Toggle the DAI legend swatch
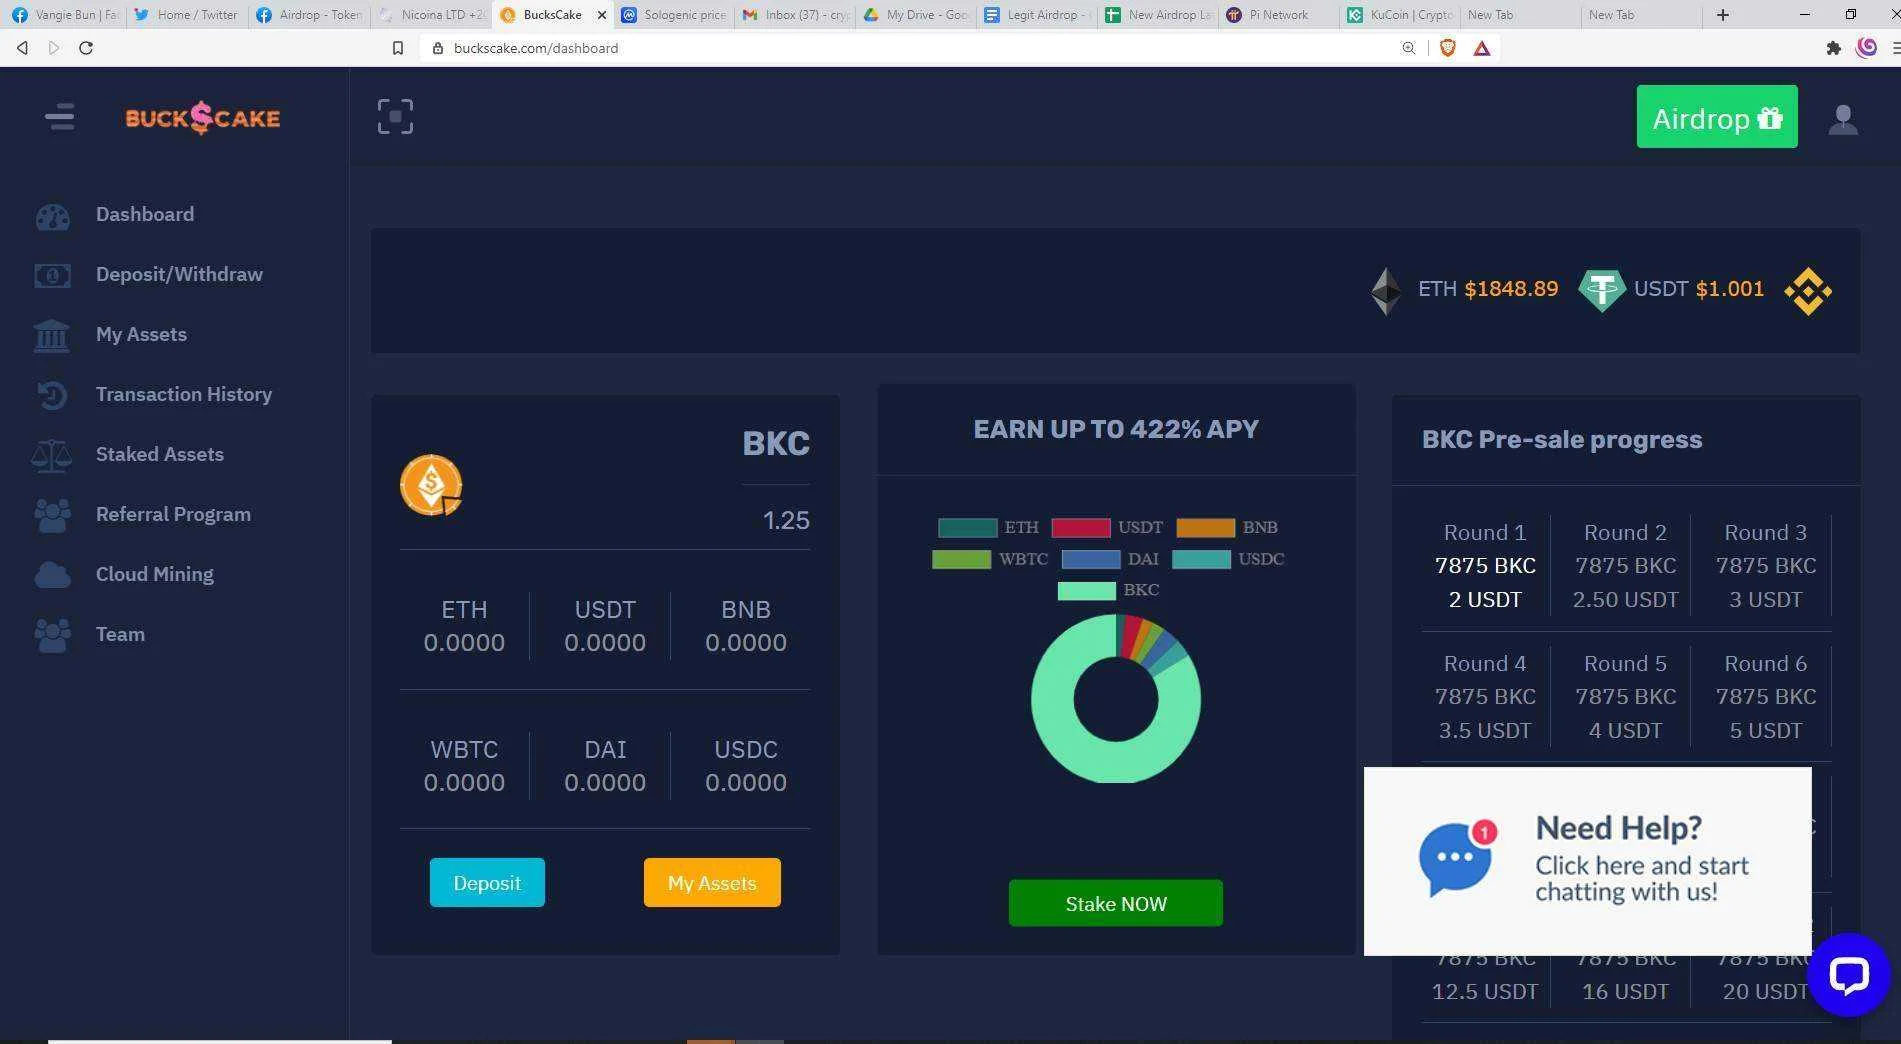1901x1044 pixels. pos(1091,560)
